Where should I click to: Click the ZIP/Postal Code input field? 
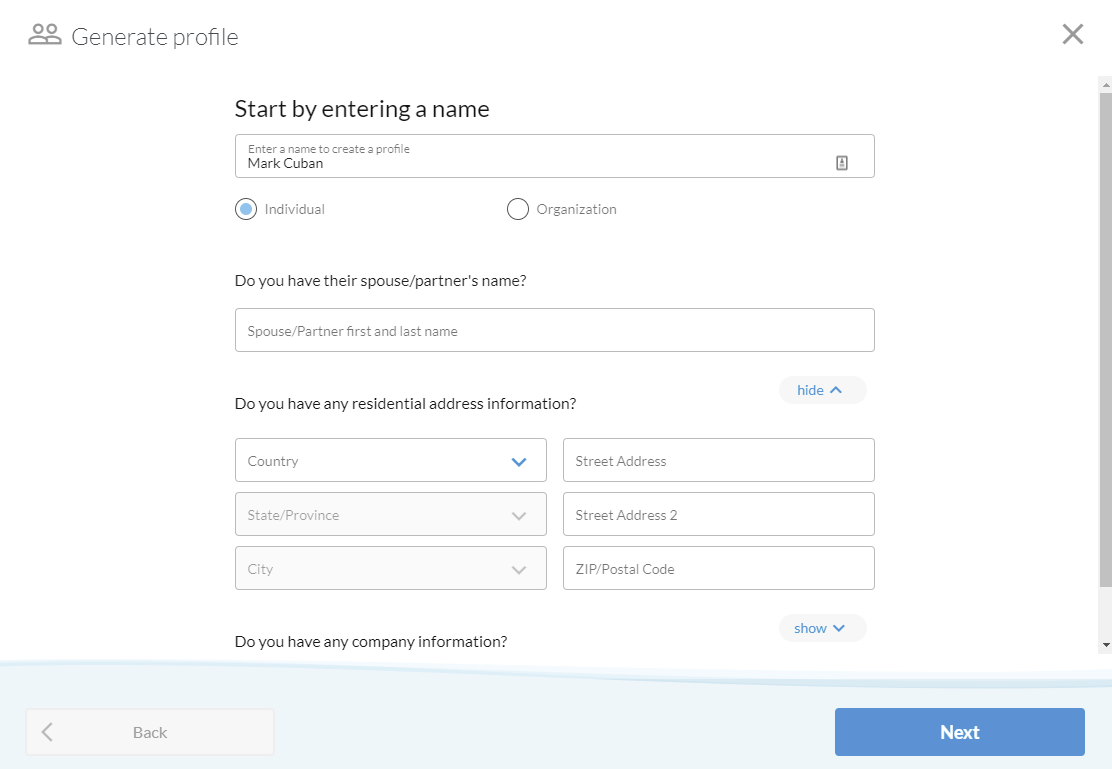coord(718,568)
